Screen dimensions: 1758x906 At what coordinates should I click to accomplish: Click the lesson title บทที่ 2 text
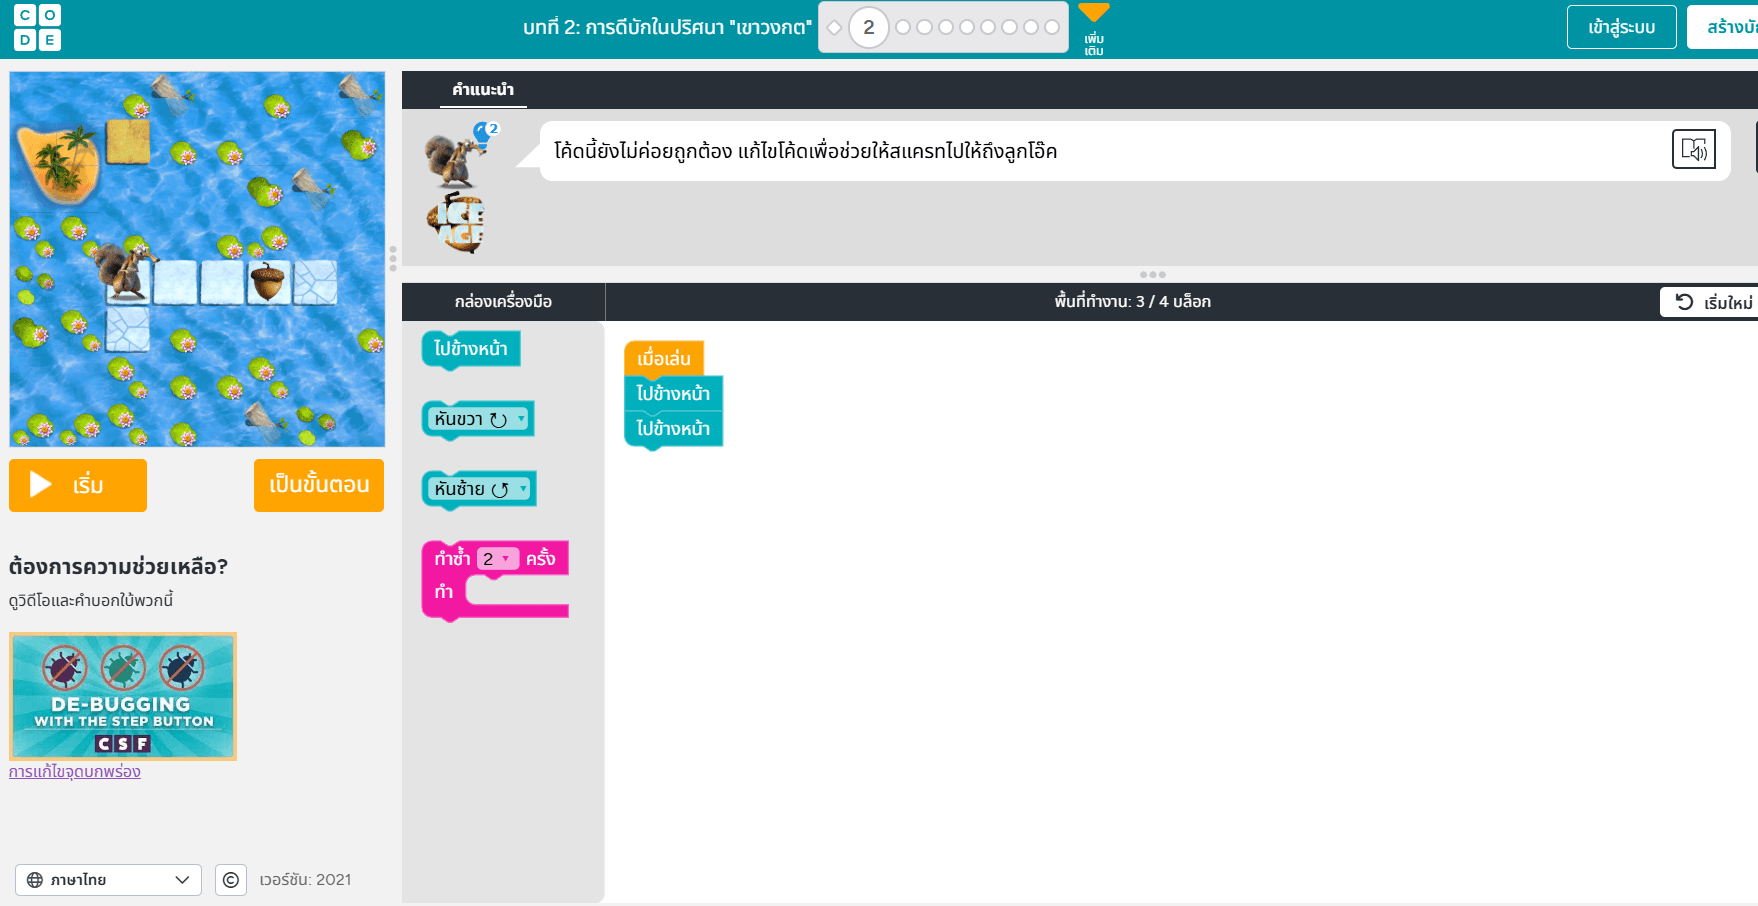click(667, 27)
